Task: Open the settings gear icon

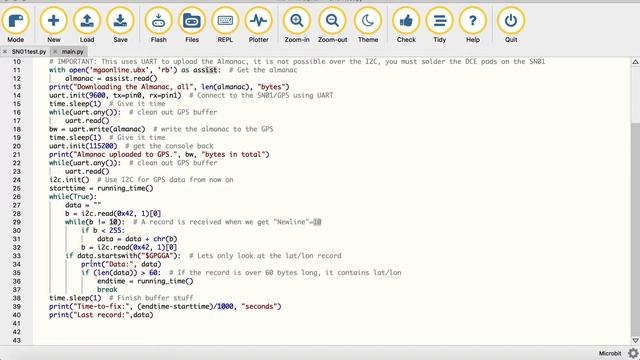Action: pos(633,353)
